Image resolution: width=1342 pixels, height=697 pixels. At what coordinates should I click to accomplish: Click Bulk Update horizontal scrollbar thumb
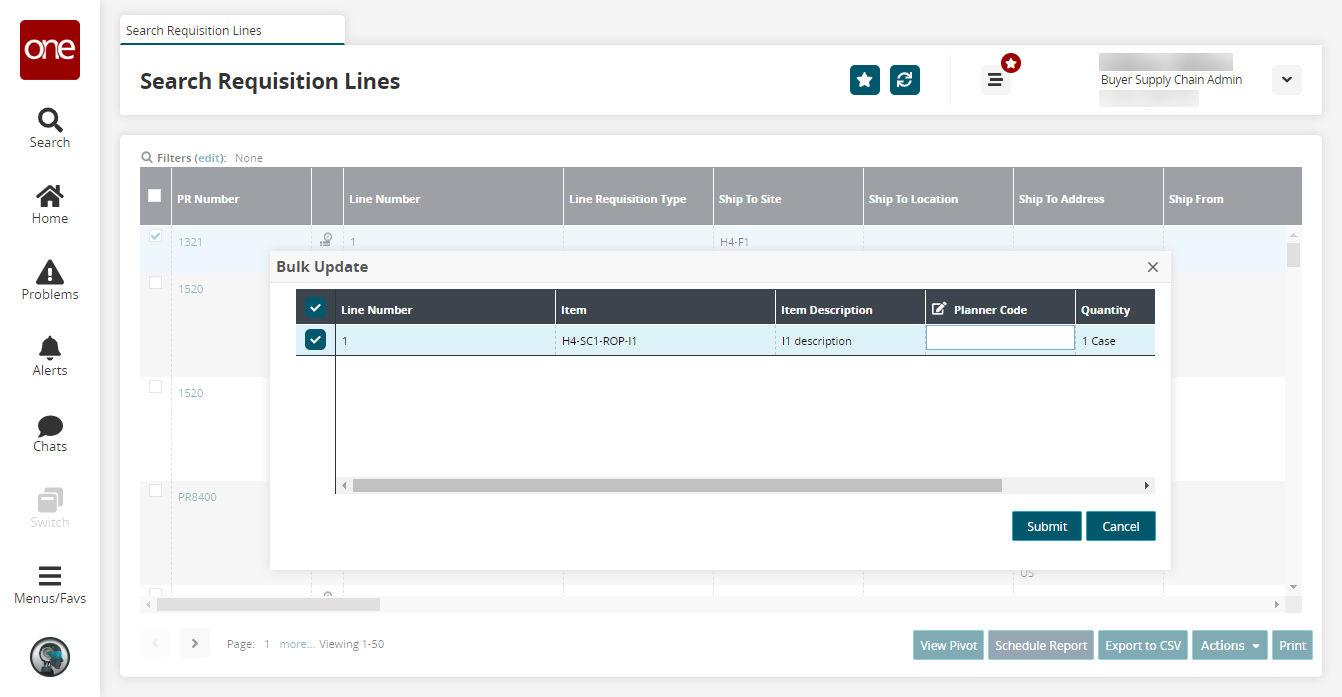[677, 485]
